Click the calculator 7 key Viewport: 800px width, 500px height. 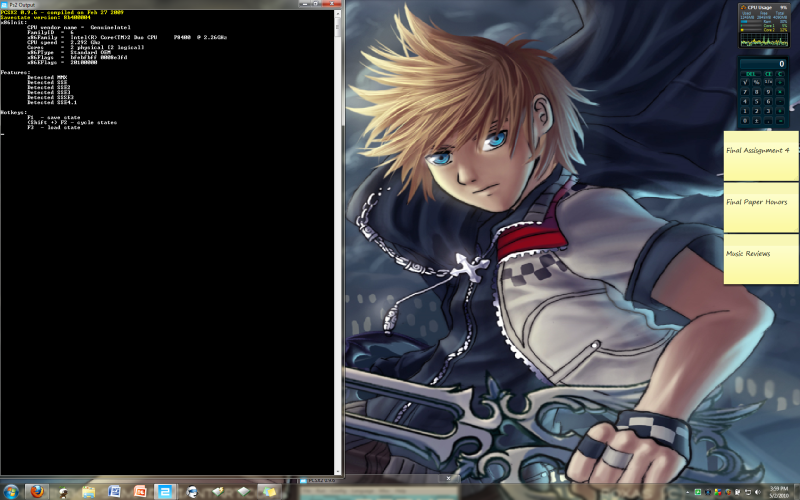click(745, 92)
